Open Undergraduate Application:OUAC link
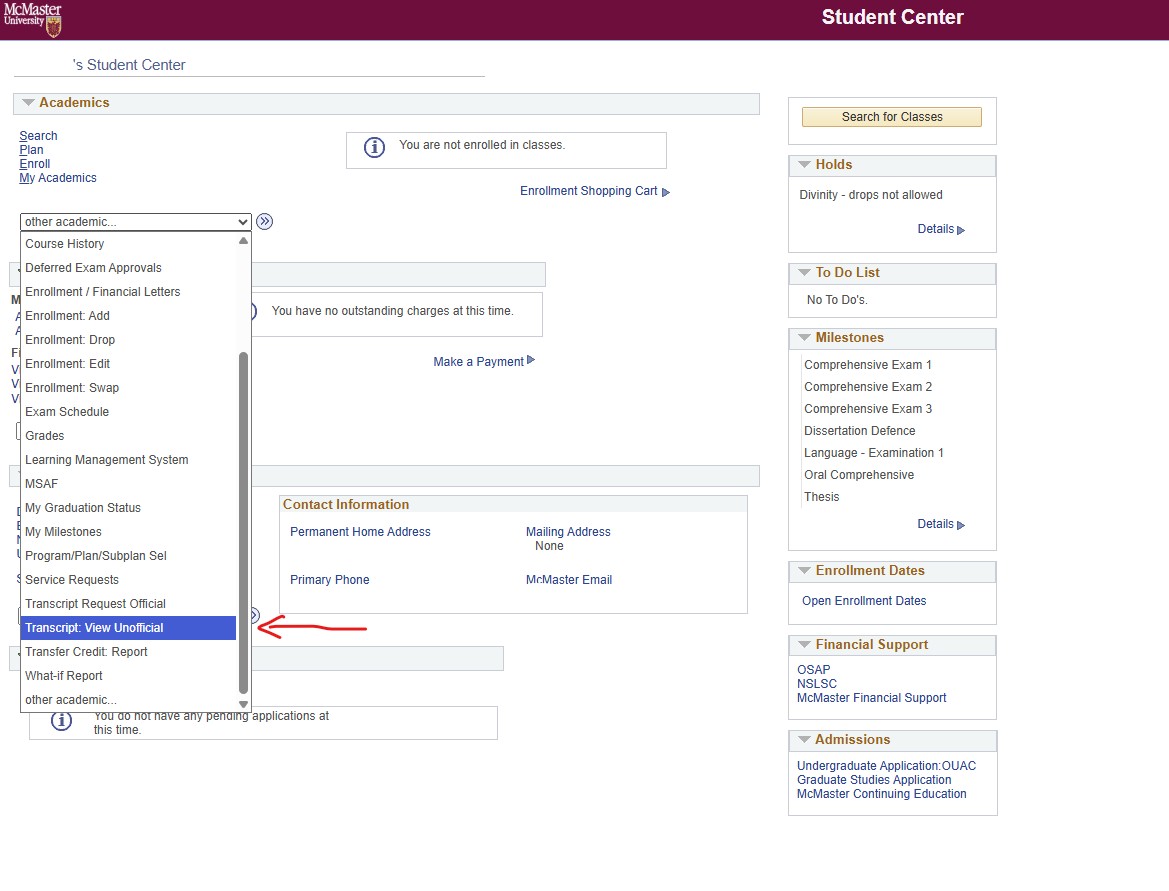Screen dimensions: 1169x891 click(886, 766)
